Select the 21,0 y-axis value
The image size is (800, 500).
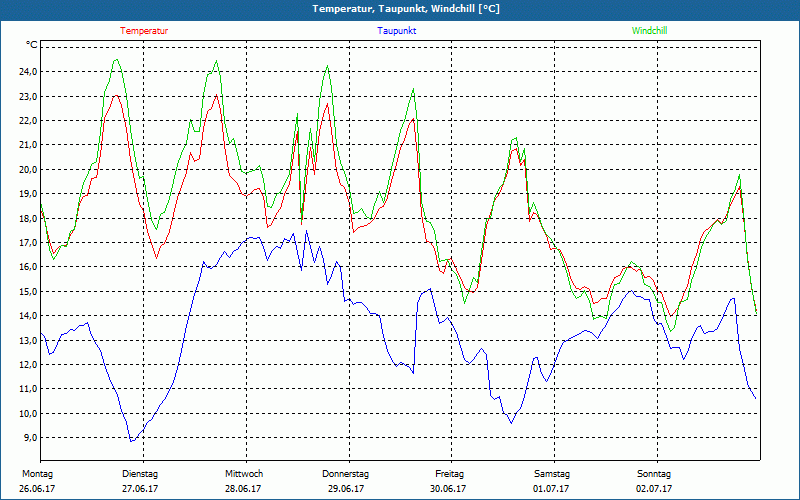point(28,145)
